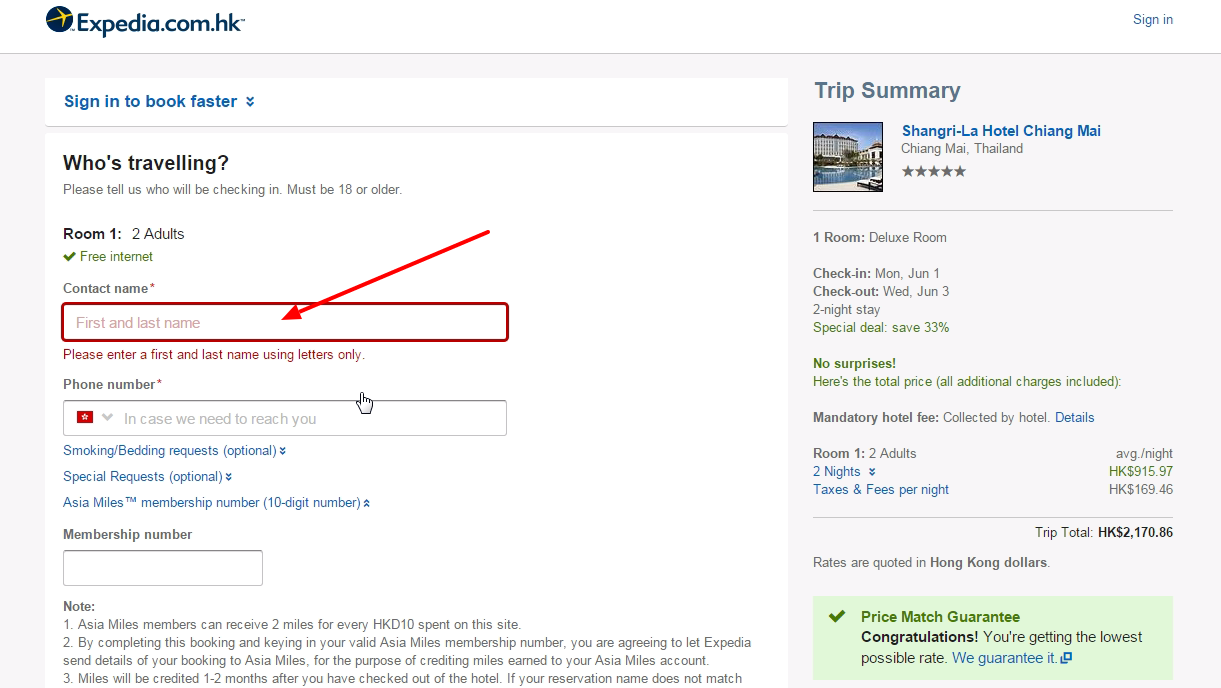Open the phone country code dropdown arrow

107,417
